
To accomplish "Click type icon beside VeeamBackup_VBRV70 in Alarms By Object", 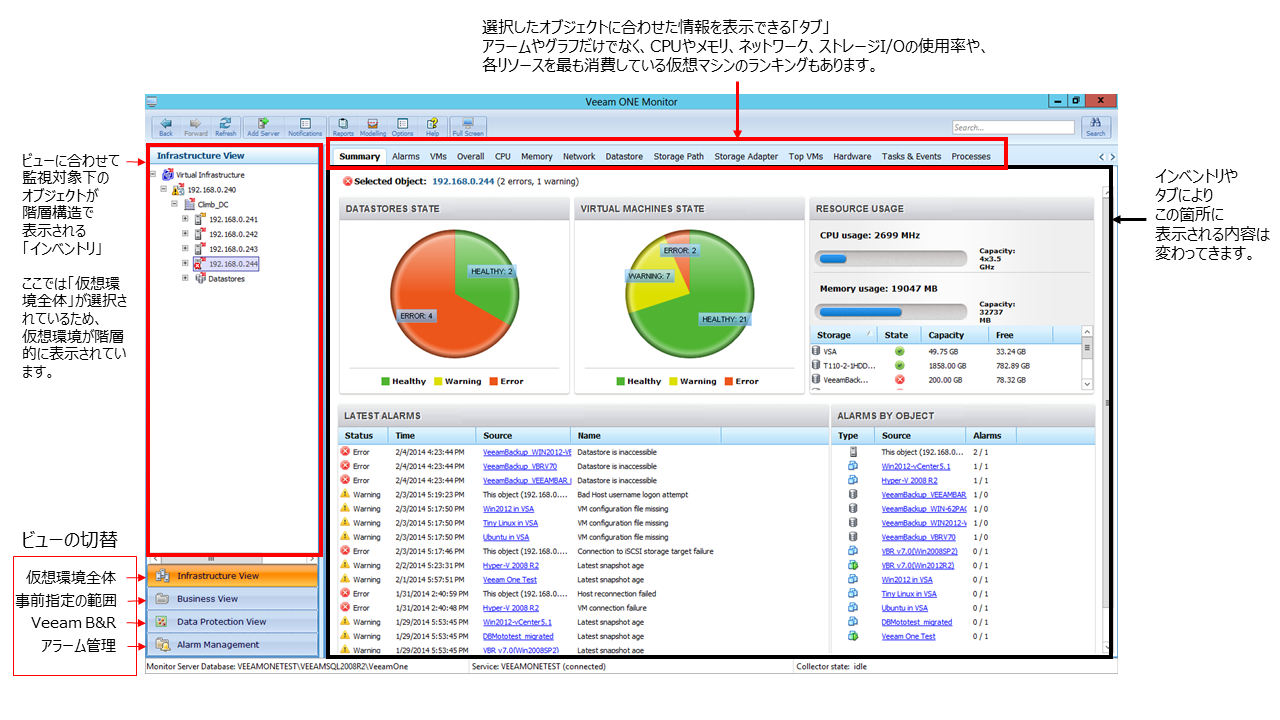I will tap(853, 536).
